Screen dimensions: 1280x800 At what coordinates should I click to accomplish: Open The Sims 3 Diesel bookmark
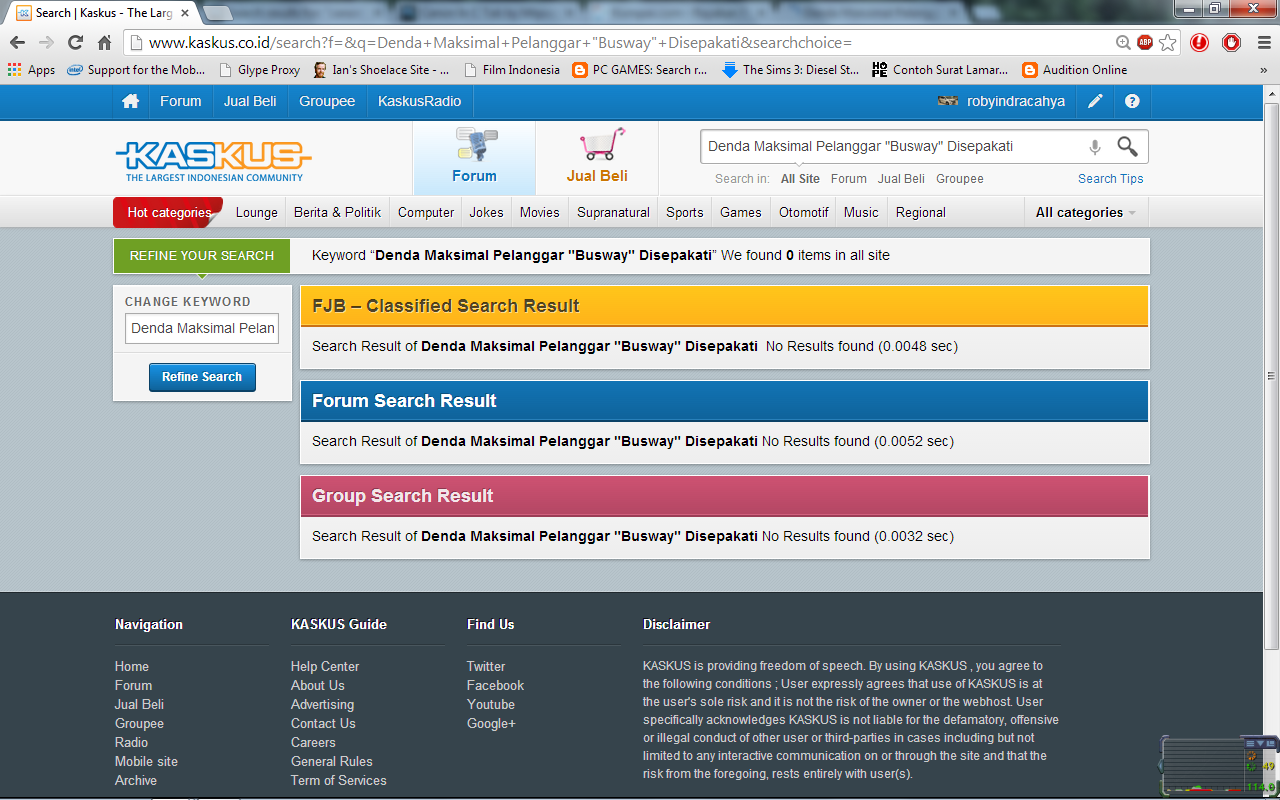[x=791, y=70]
